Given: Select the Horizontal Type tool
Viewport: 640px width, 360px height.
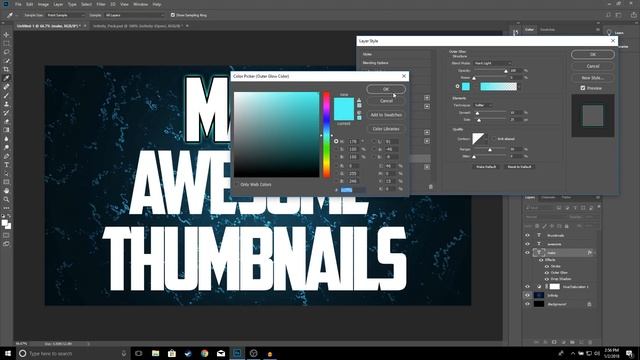Looking at the screenshot, I should coord(6,164).
